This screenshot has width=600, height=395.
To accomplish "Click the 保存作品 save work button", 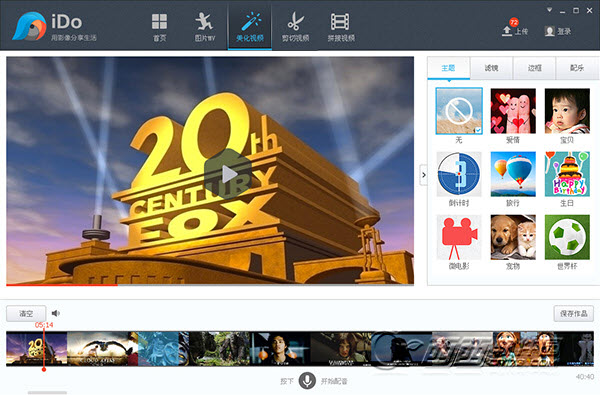I will click(574, 313).
